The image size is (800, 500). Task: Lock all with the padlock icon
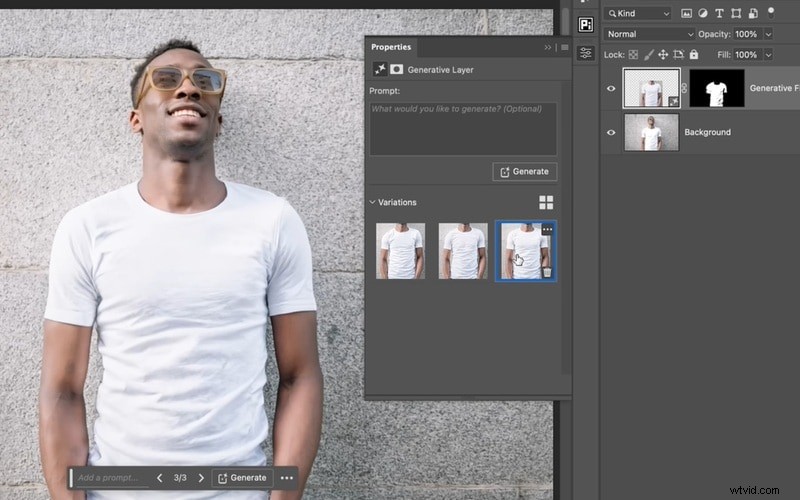tap(694, 54)
